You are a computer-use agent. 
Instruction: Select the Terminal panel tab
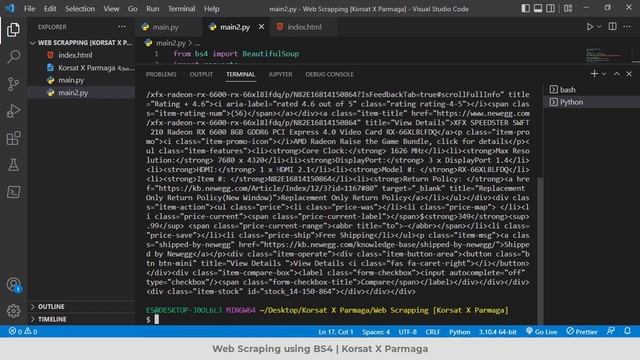pos(240,74)
